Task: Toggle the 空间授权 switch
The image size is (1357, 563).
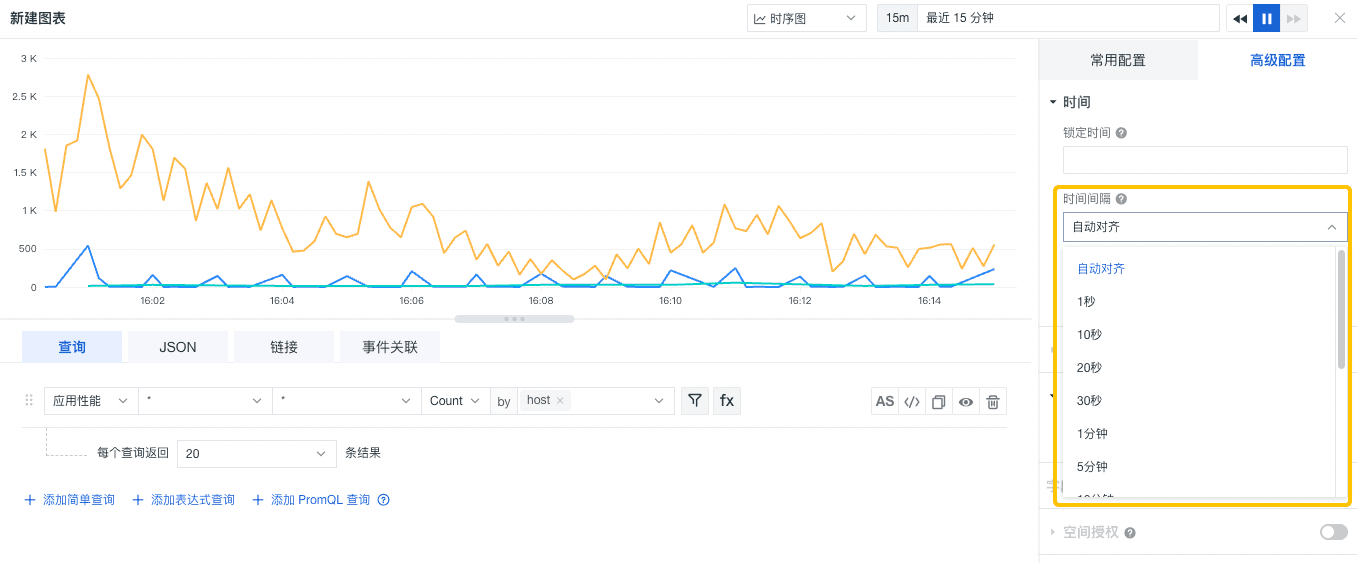Action: click(1333, 532)
